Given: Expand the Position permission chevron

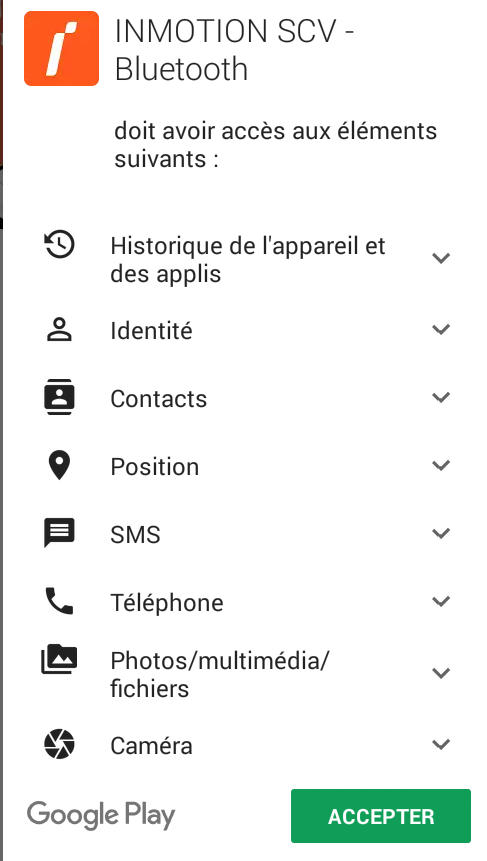Looking at the screenshot, I should coord(441,466).
